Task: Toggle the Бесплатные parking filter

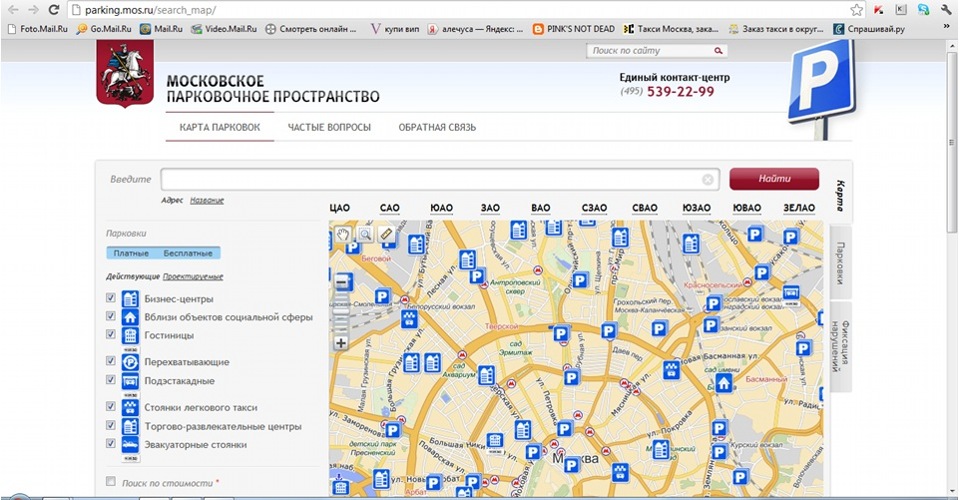Action: point(188,253)
